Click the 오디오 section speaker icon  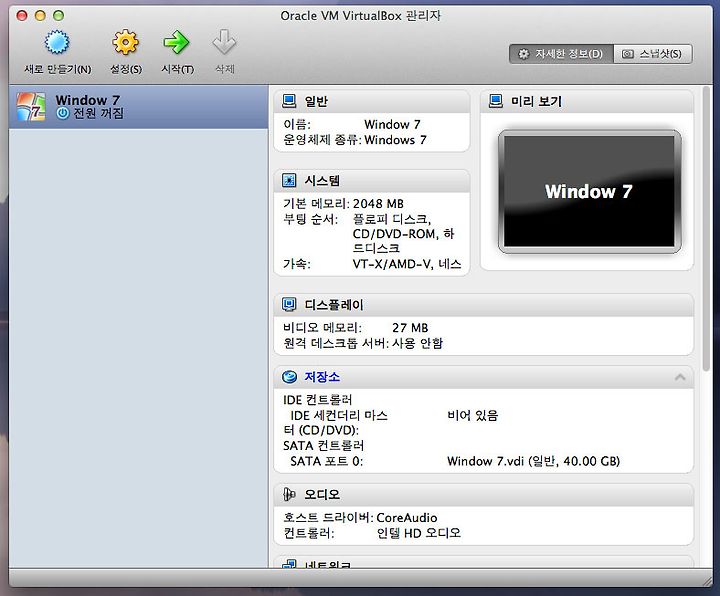click(289, 495)
